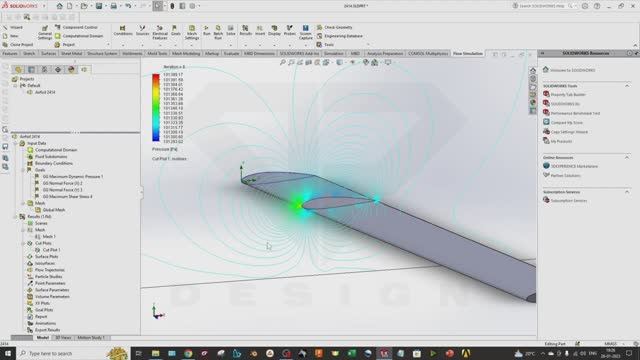
Task: Click the Windows Start button
Action: pyautogui.click(x=8, y=353)
